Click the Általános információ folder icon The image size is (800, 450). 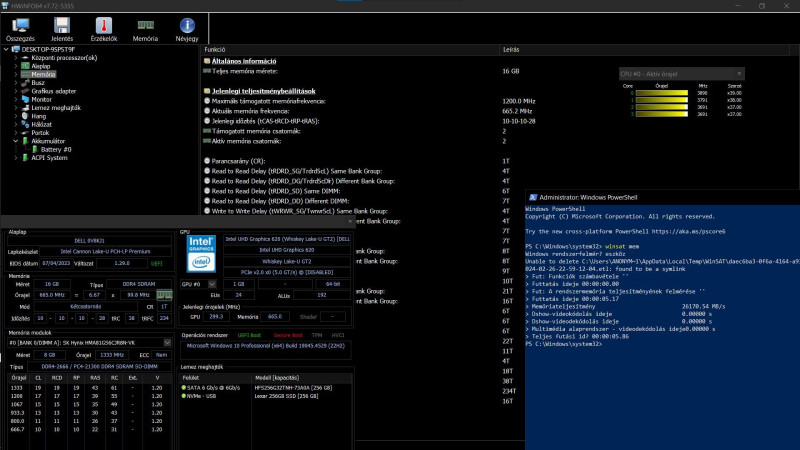point(207,61)
